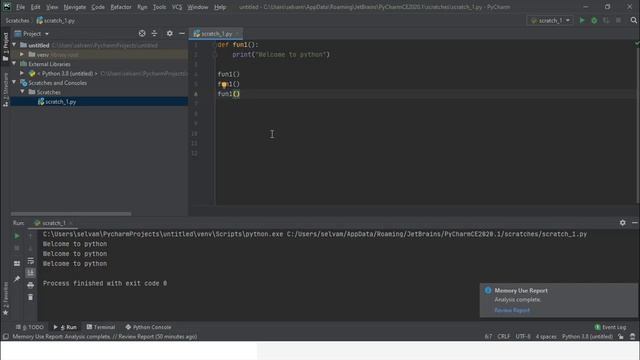
Task: Click the up arrow in Run console toolbar
Action: [x=31, y=236]
